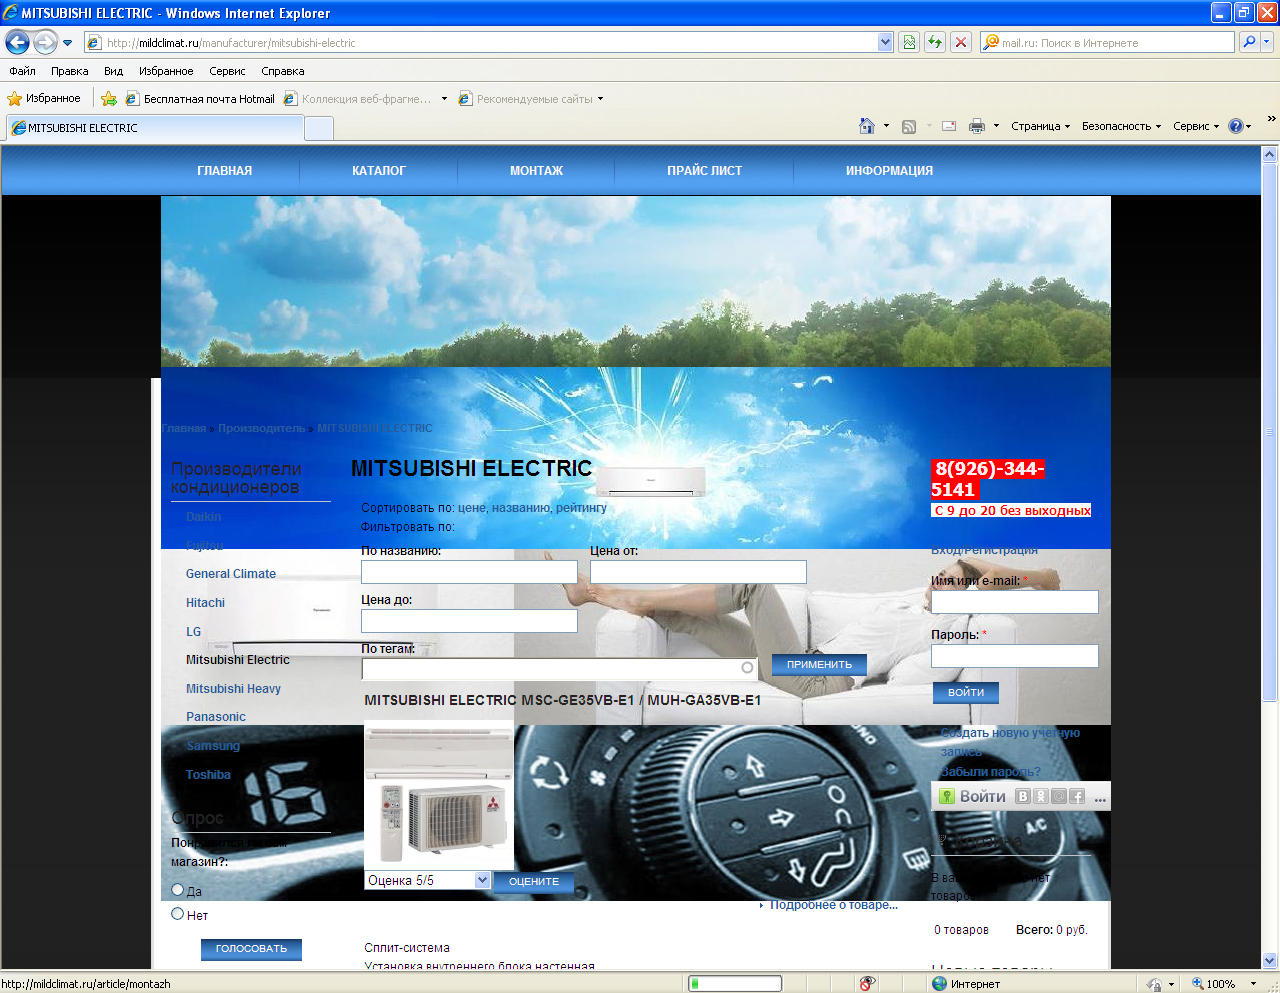Open the 'Избранное' menu in menu bar
The image size is (1280, 993).
coord(166,71)
